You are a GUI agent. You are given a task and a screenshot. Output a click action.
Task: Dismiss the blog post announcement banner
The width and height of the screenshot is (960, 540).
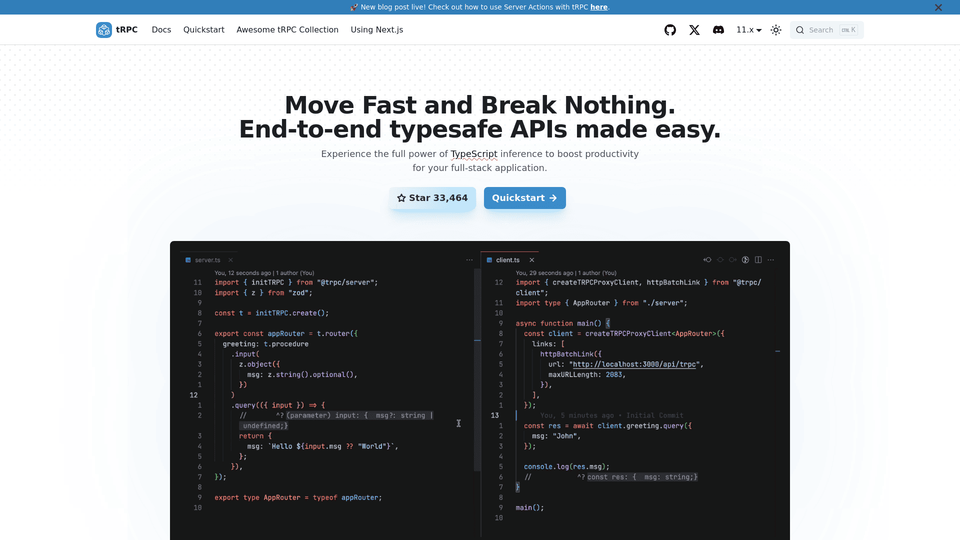click(938, 7)
